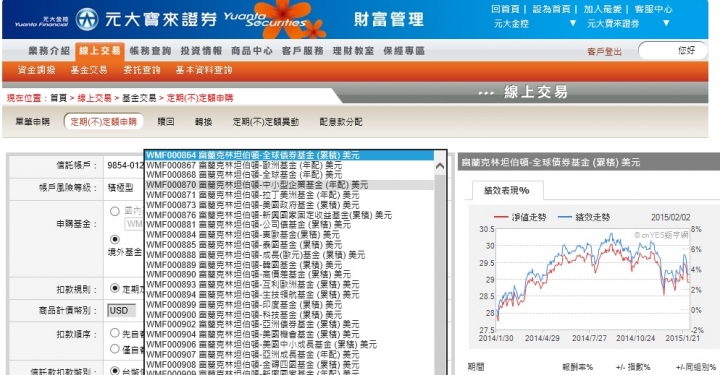
Task: Choose WMF000870 中小型企業基金 option
Action: pyautogui.click(x=289, y=185)
